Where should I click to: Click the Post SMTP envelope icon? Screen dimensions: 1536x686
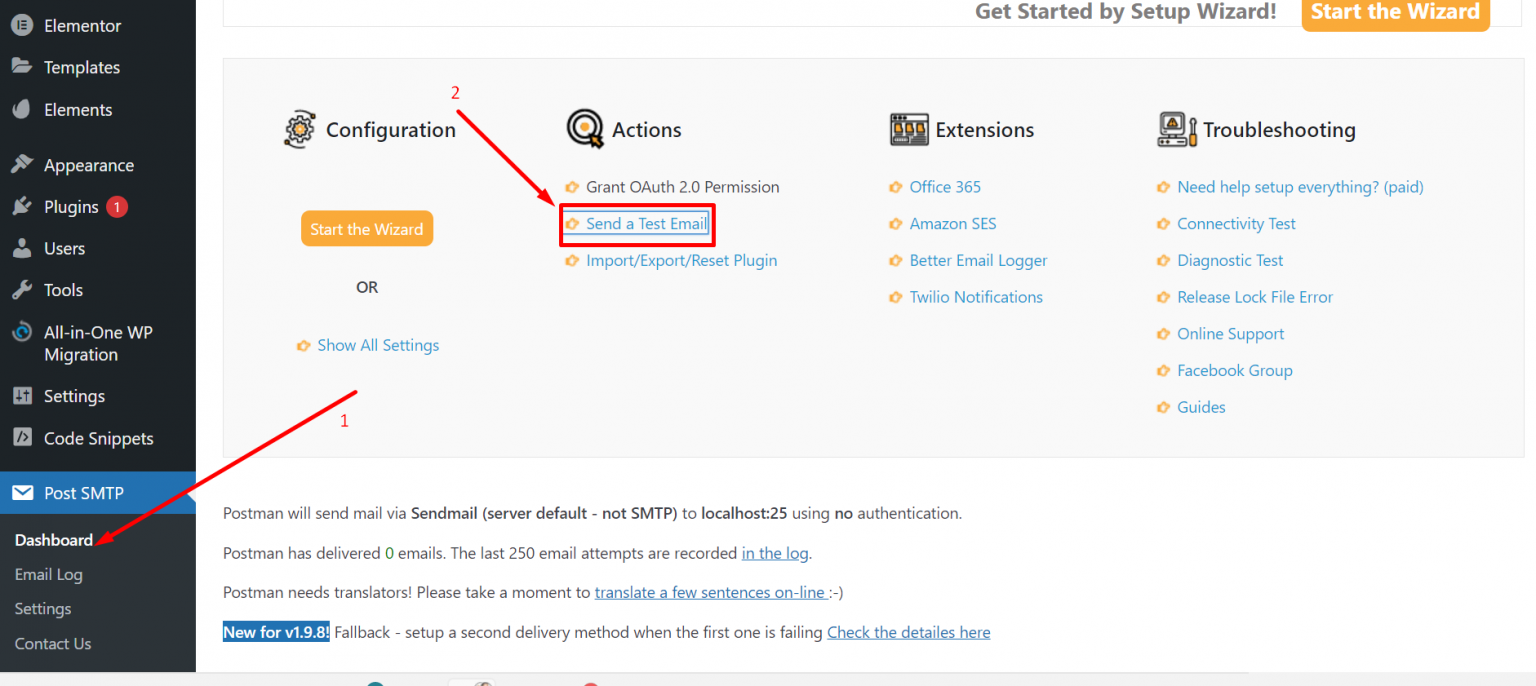(24, 492)
